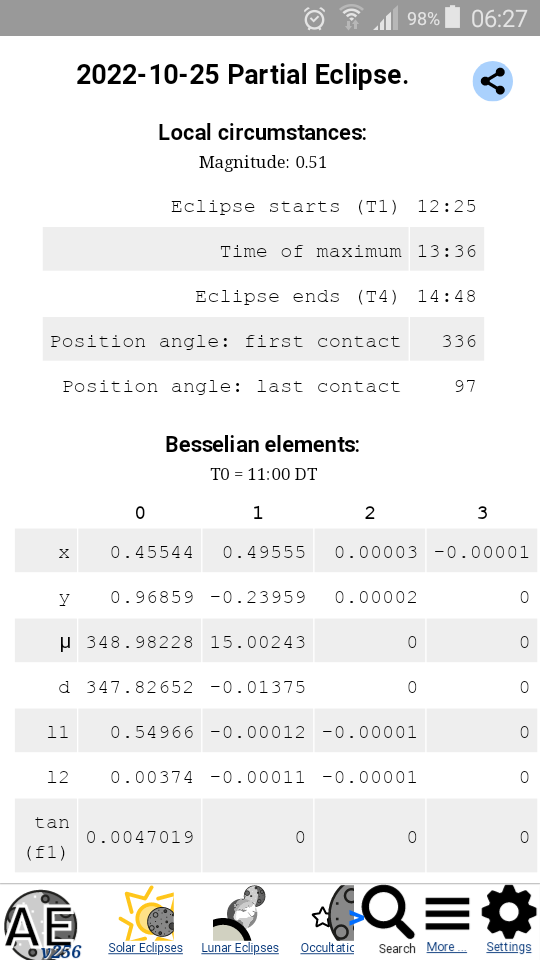The image size is (540, 960).
Task: Tap the alarm clock status icon
Action: [x=314, y=18]
